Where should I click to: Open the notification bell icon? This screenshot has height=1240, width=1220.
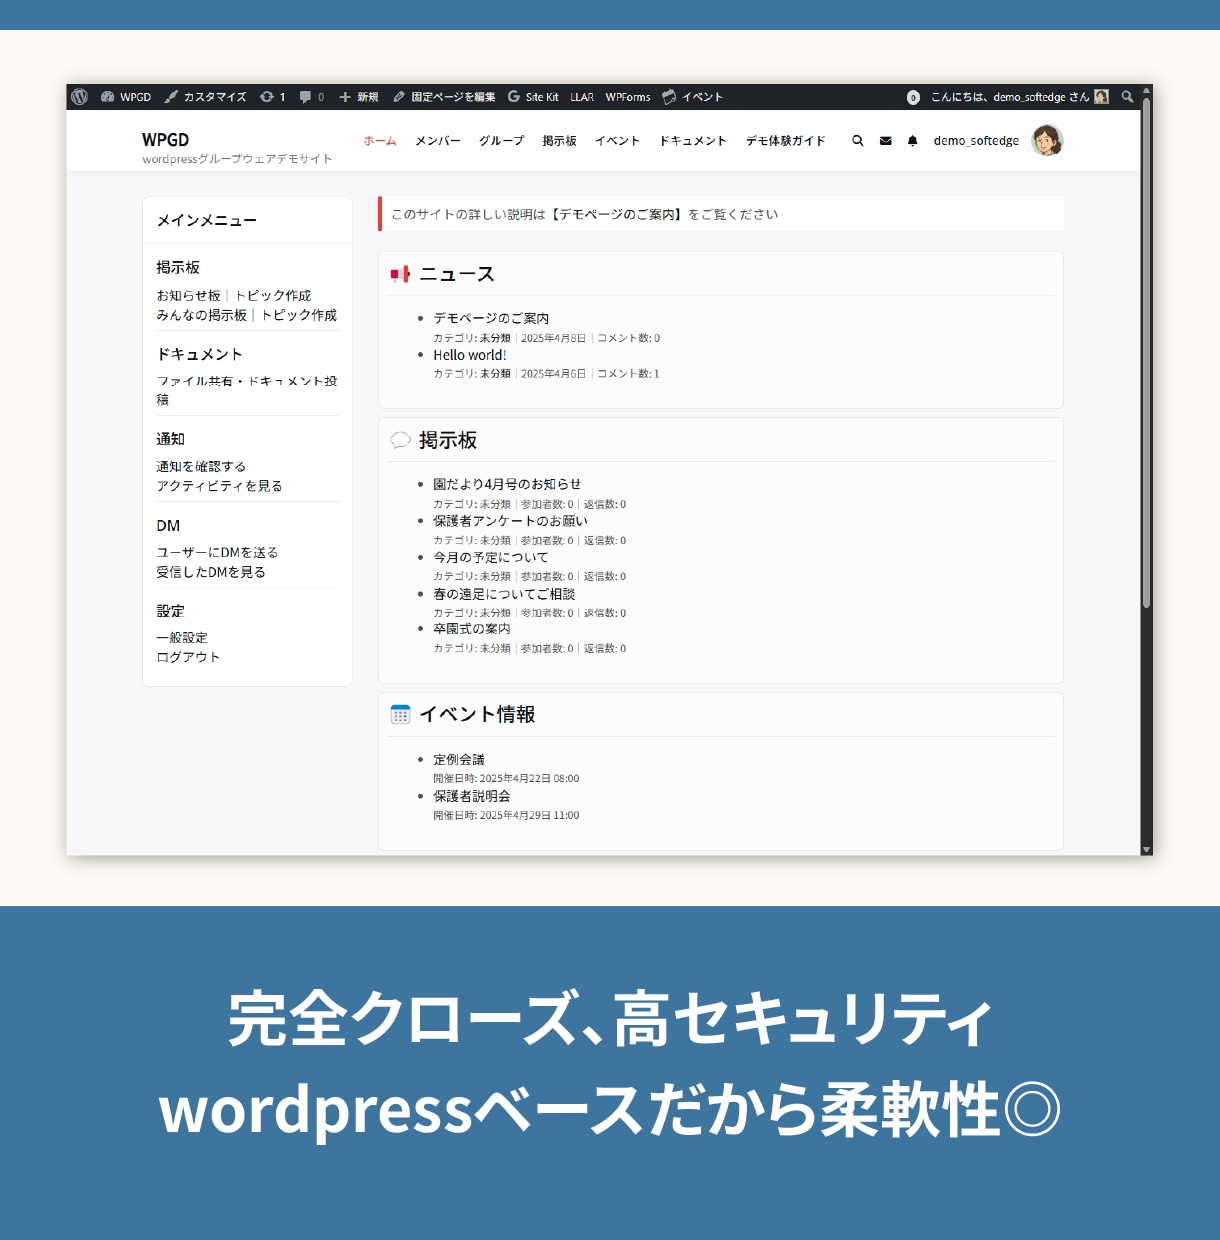[912, 141]
